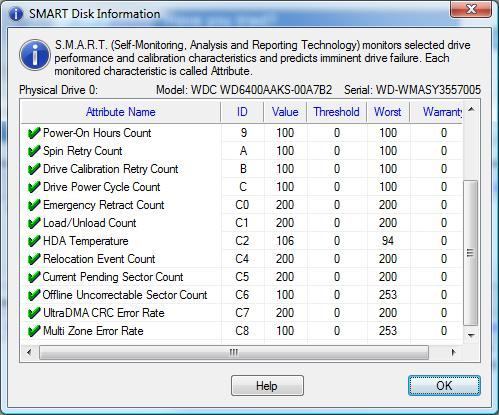Click green checkmark for UltraDMA CRC Error Rate
The height and width of the screenshot is (415, 499).
(x=34, y=313)
